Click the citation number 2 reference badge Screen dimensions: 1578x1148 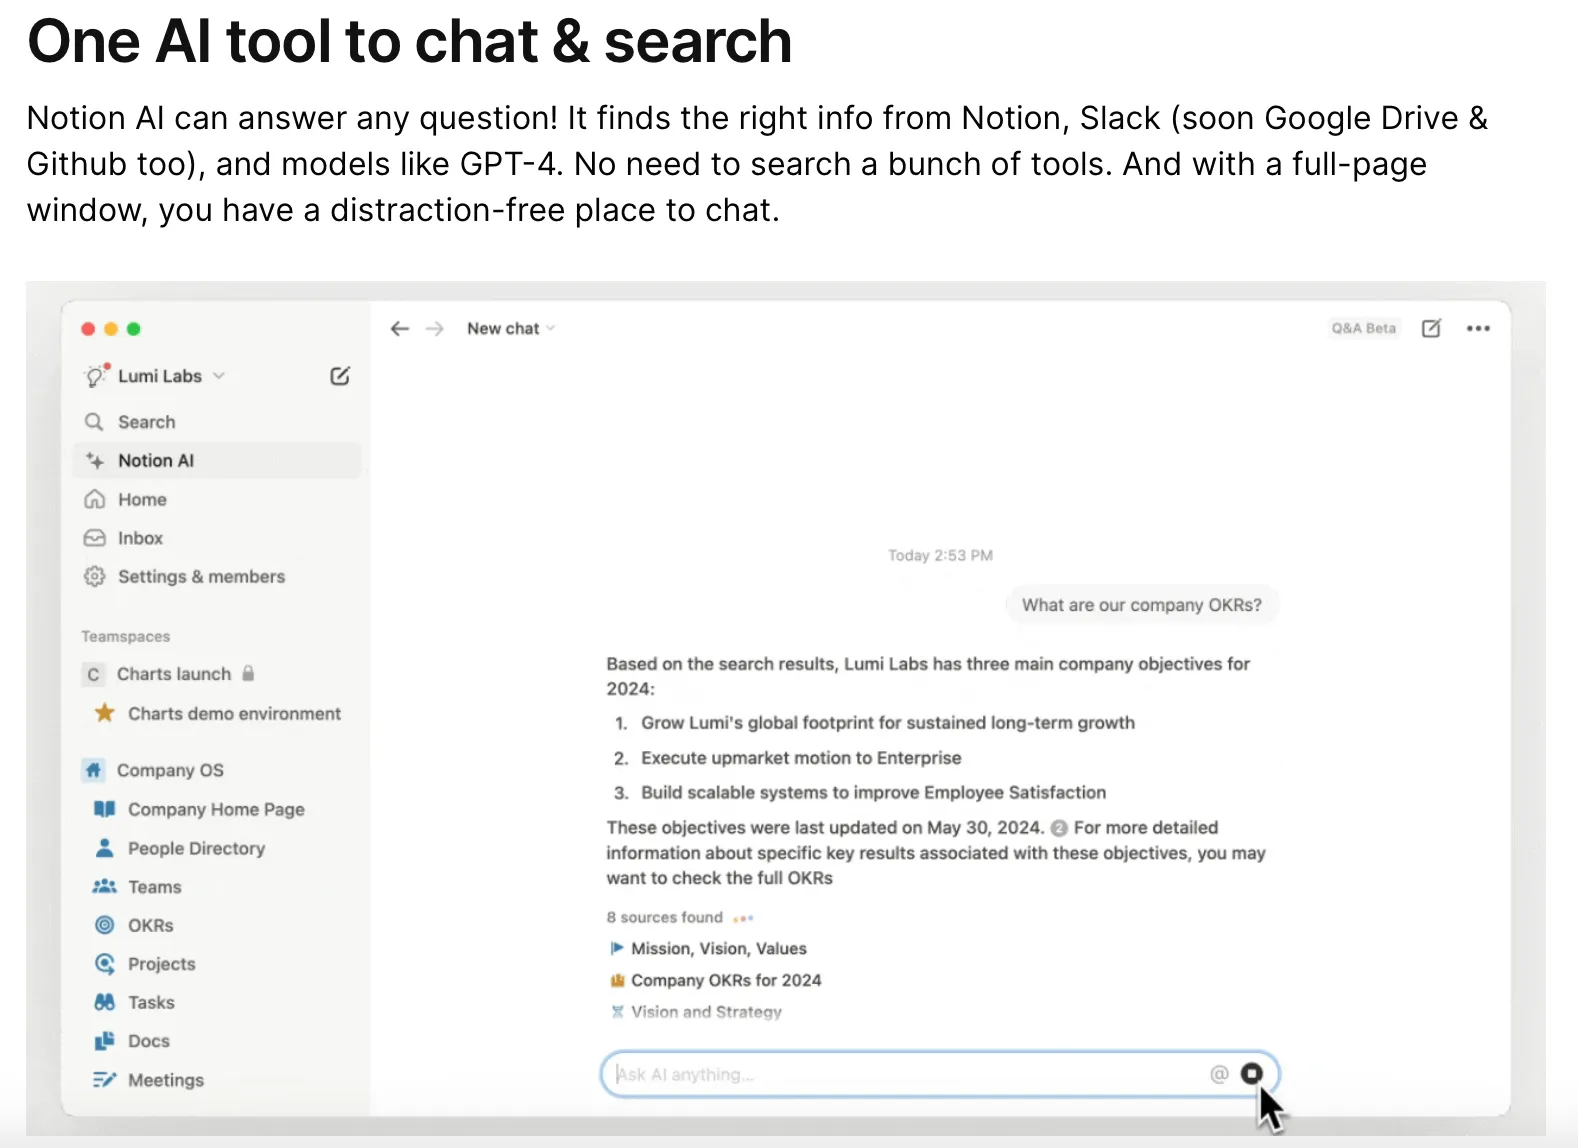point(1059,828)
